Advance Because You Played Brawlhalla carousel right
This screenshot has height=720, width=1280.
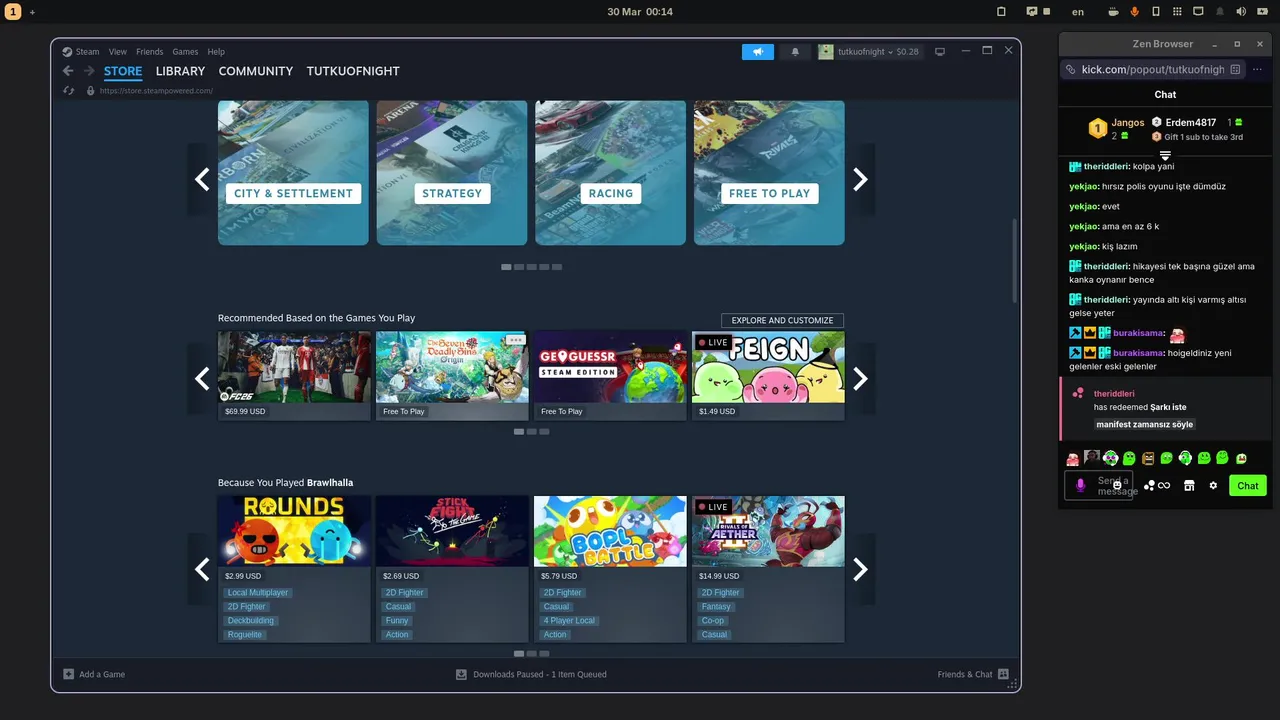coord(860,569)
